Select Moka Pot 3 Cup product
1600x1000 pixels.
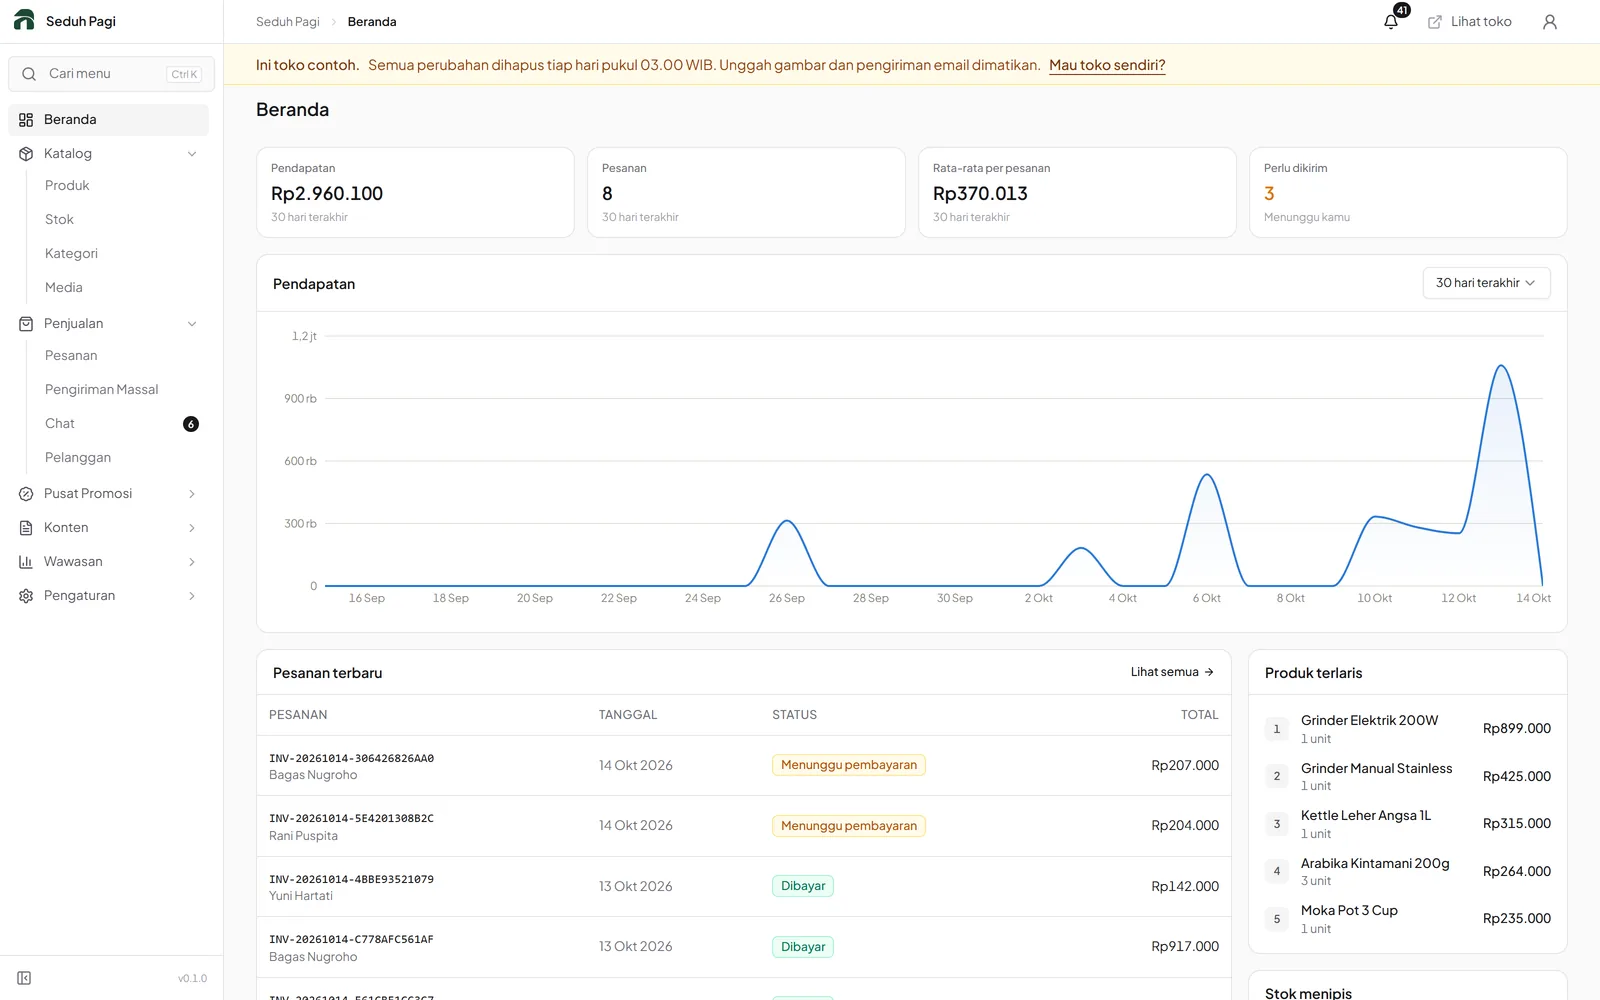[1349, 911]
